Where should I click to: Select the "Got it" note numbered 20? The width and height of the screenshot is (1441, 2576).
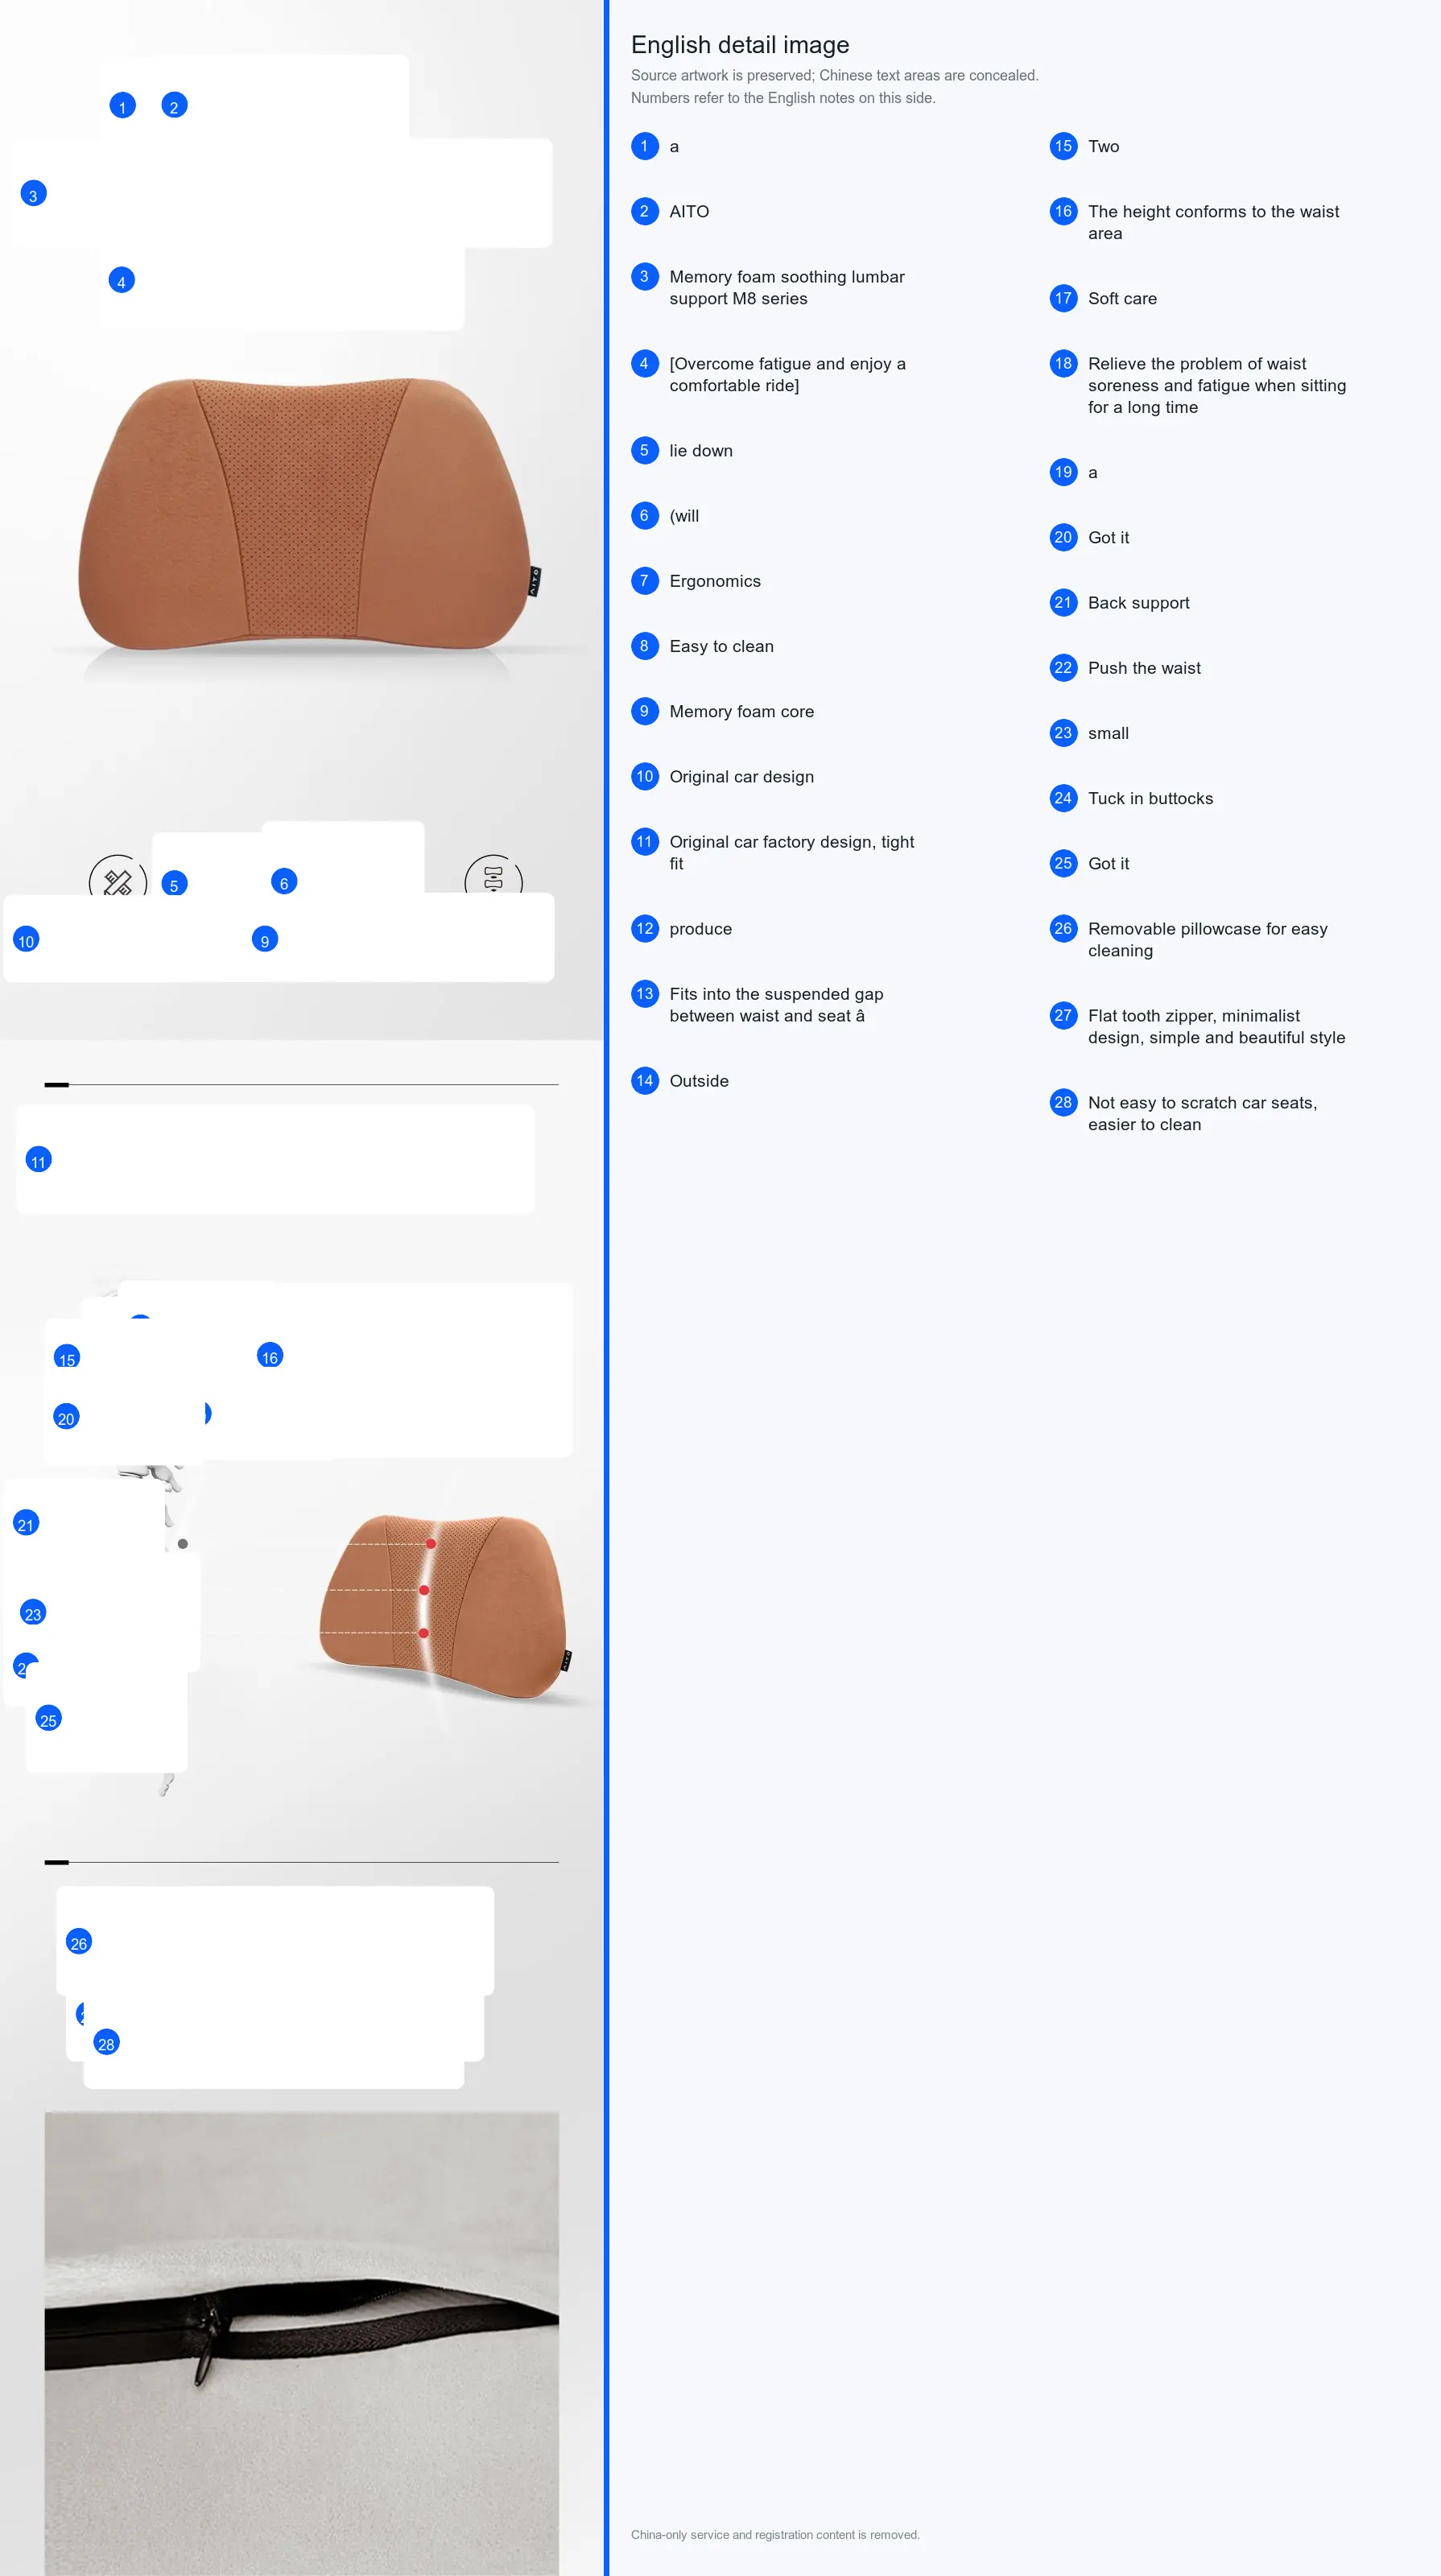point(1108,537)
